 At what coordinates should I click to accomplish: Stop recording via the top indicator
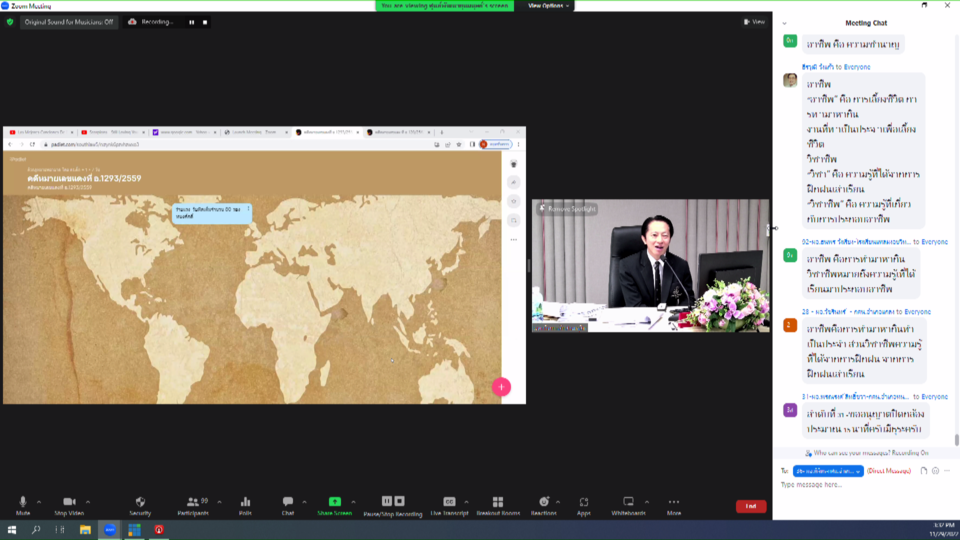click(x=205, y=23)
